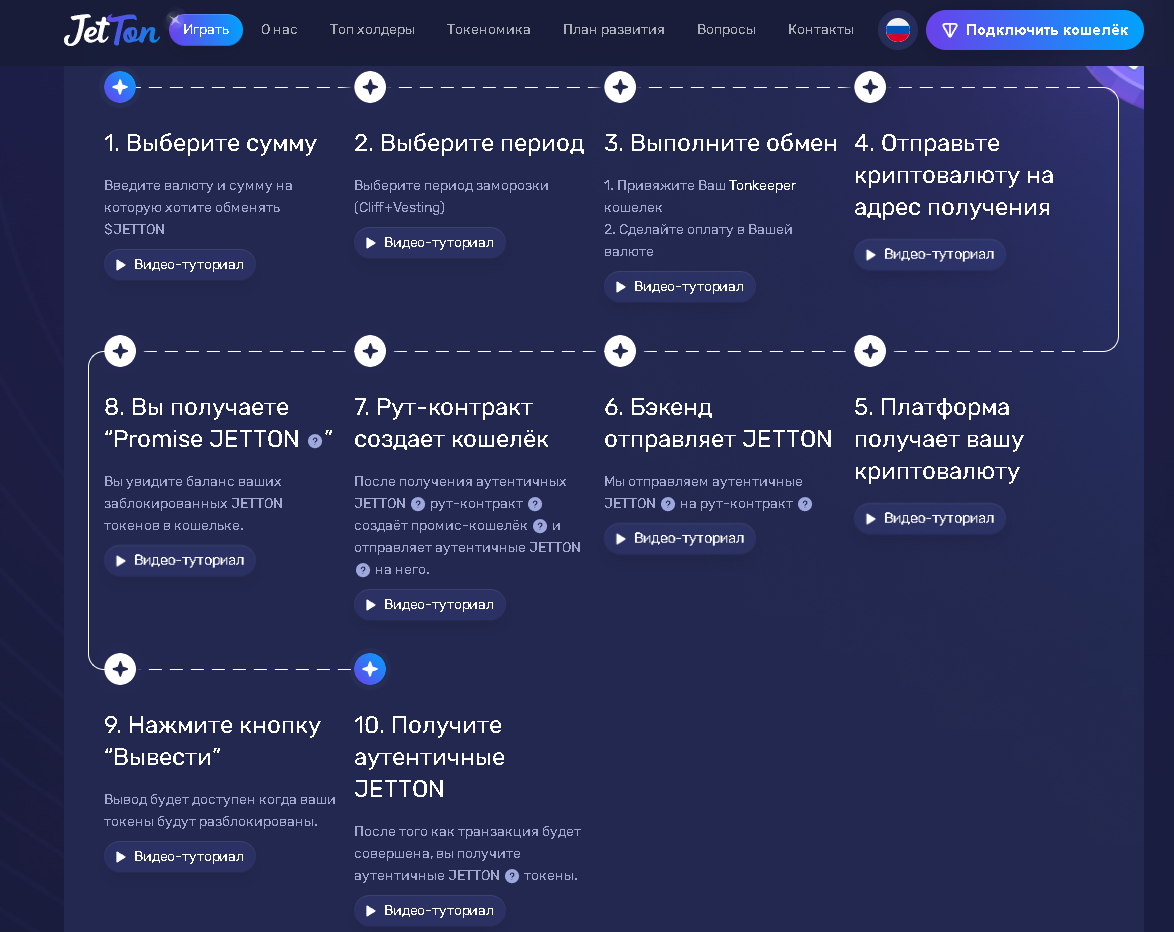1174x932 pixels.
Task: Click Подключить кошелёк button
Action: pos(1035,30)
